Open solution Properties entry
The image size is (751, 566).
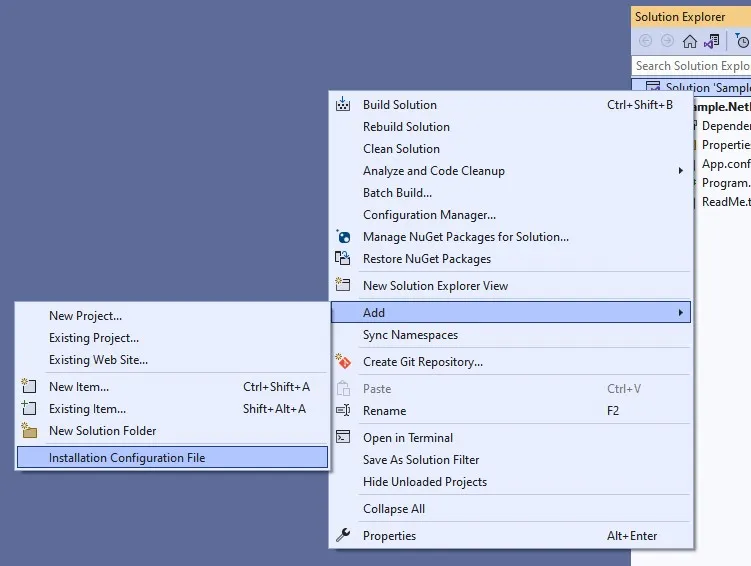click(x=512, y=536)
